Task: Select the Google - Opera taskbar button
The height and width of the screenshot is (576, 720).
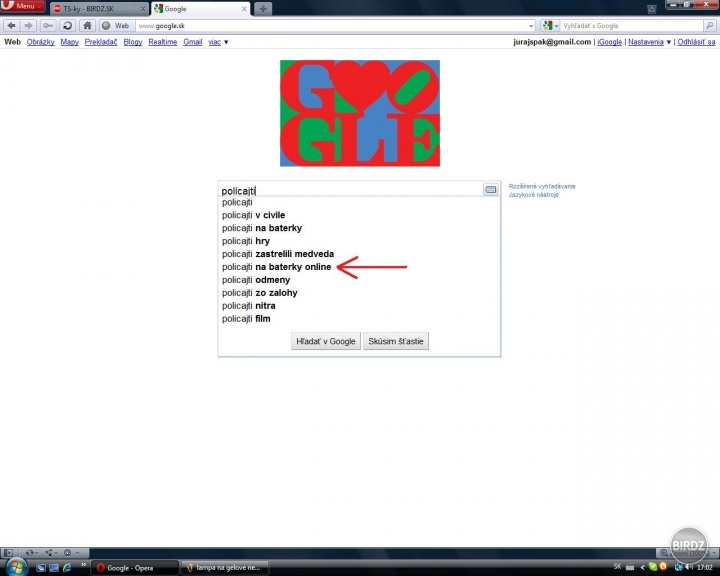Action: click(x=134, y=568)
